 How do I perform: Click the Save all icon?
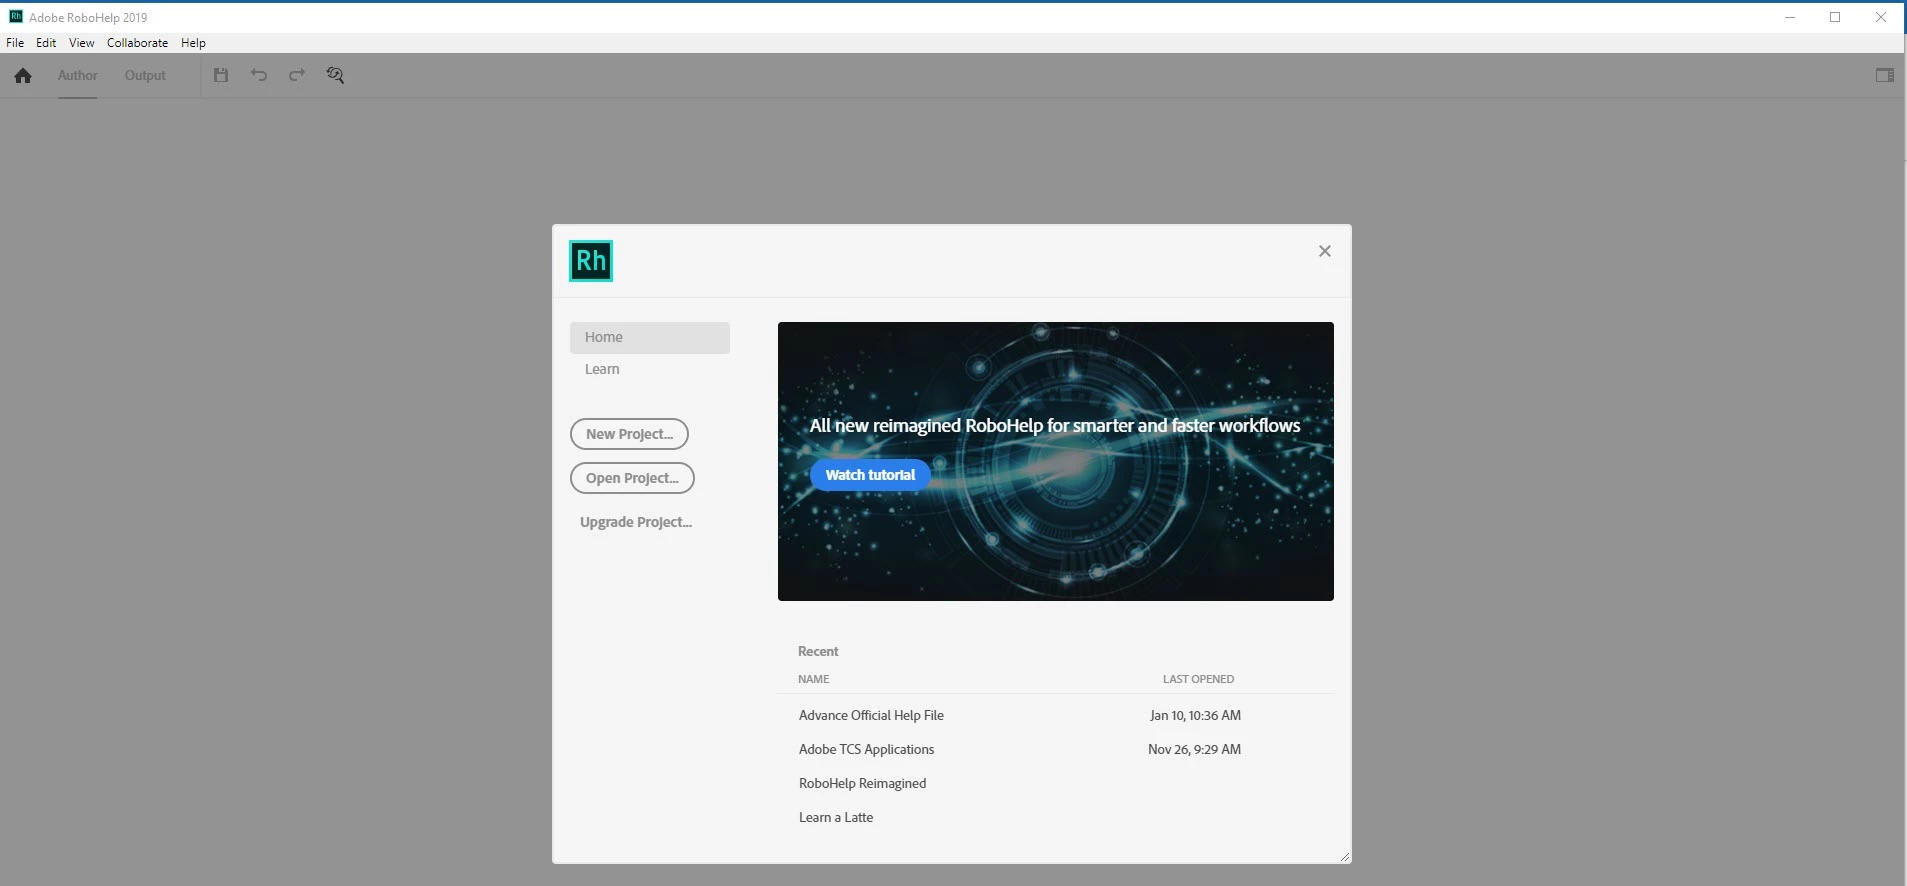[x=221, y=75]
